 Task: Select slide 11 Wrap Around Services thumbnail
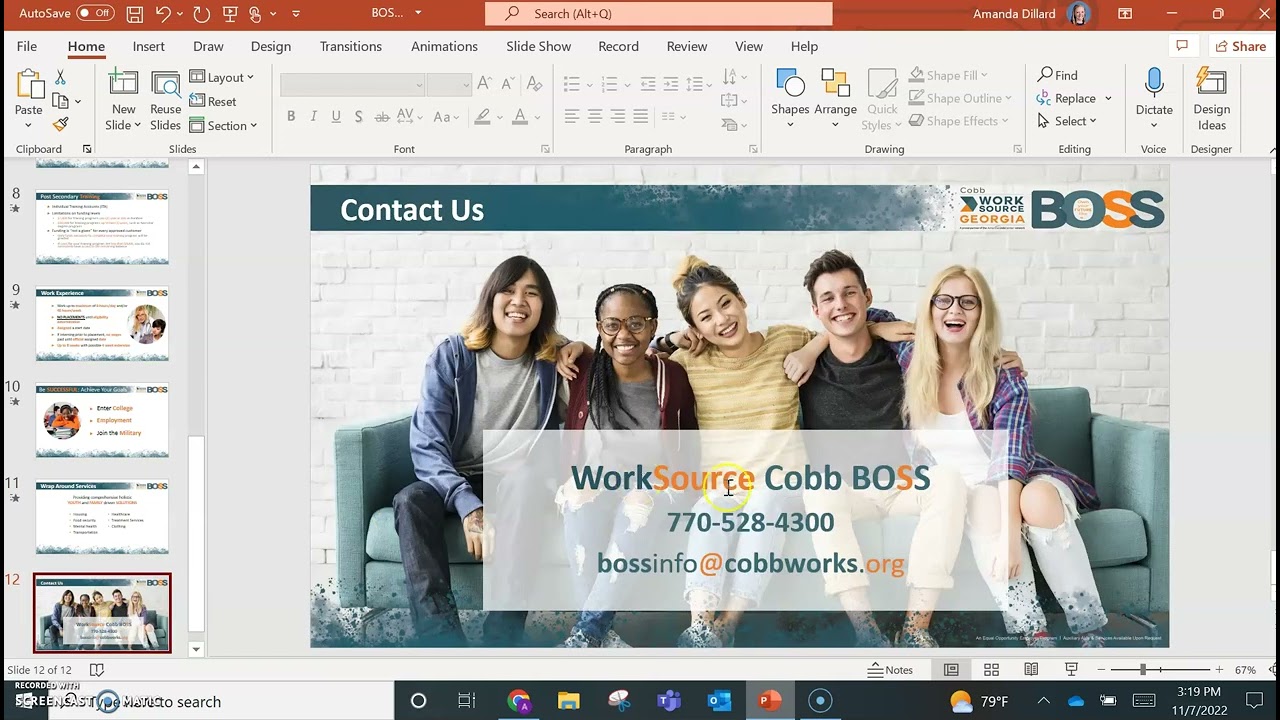(102, 517)
